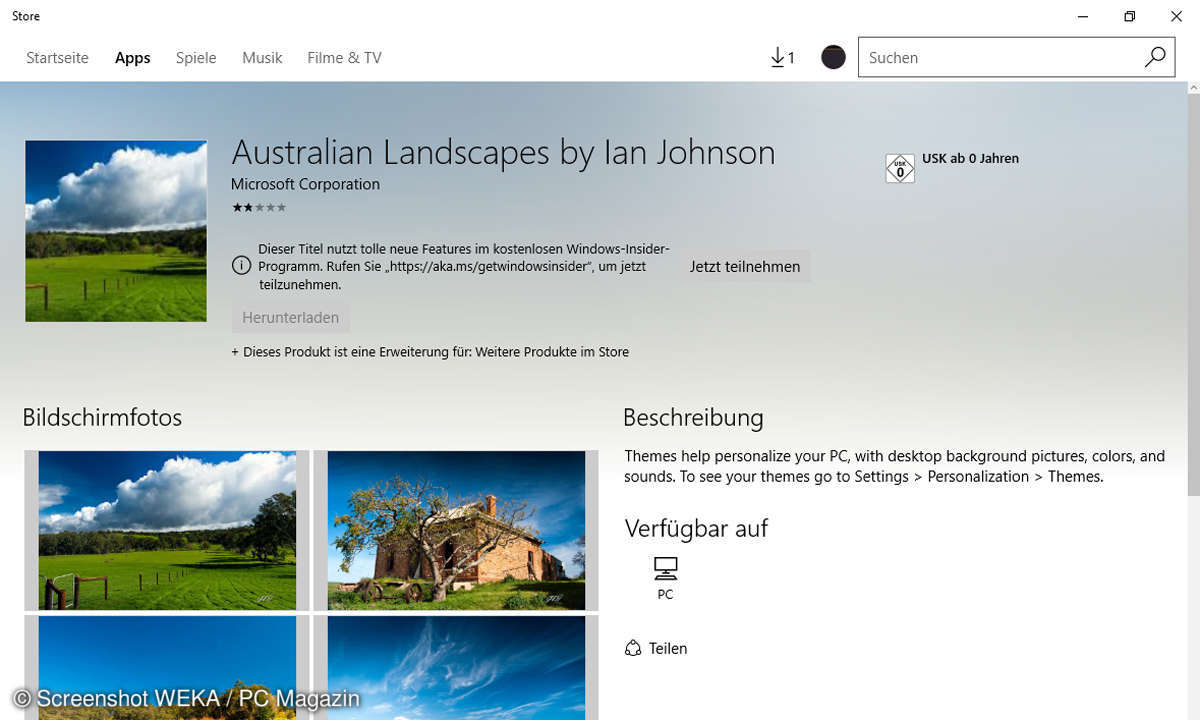
Task: Click the search magnifier icon
Action: 1155,57
